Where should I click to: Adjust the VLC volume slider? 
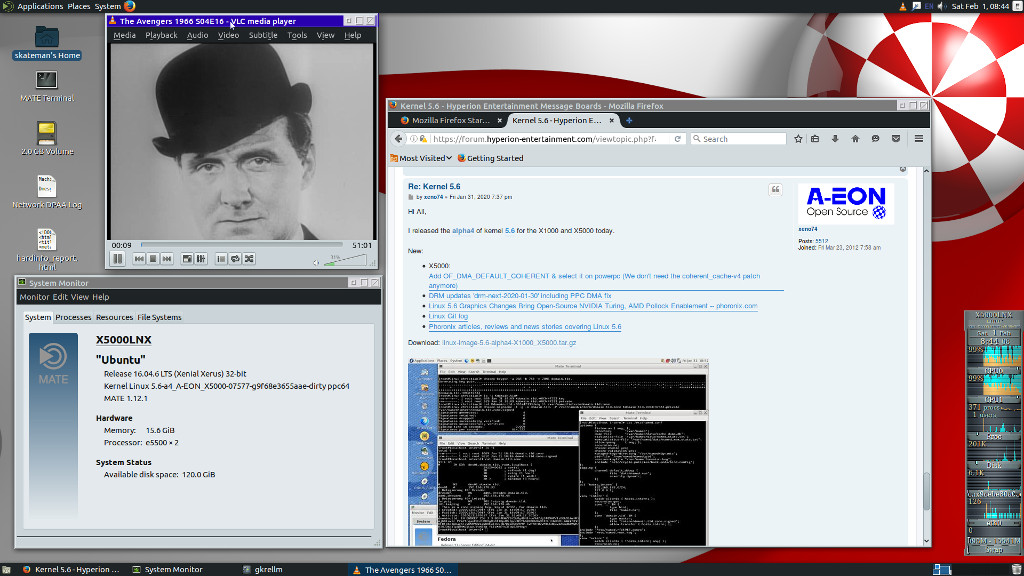pyautogui.click(x=345, y=261)
